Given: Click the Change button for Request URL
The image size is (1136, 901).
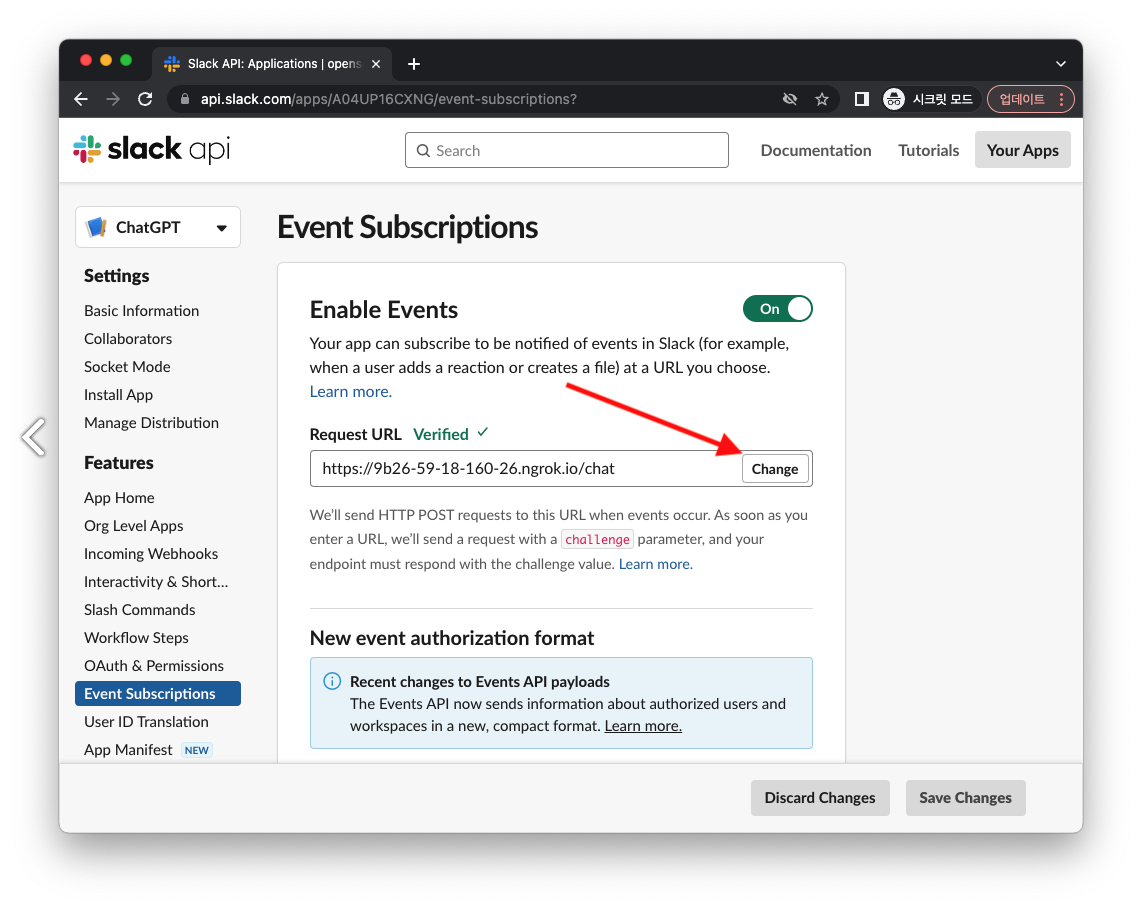Looking at the screenshot, I should tap(774, 469).
